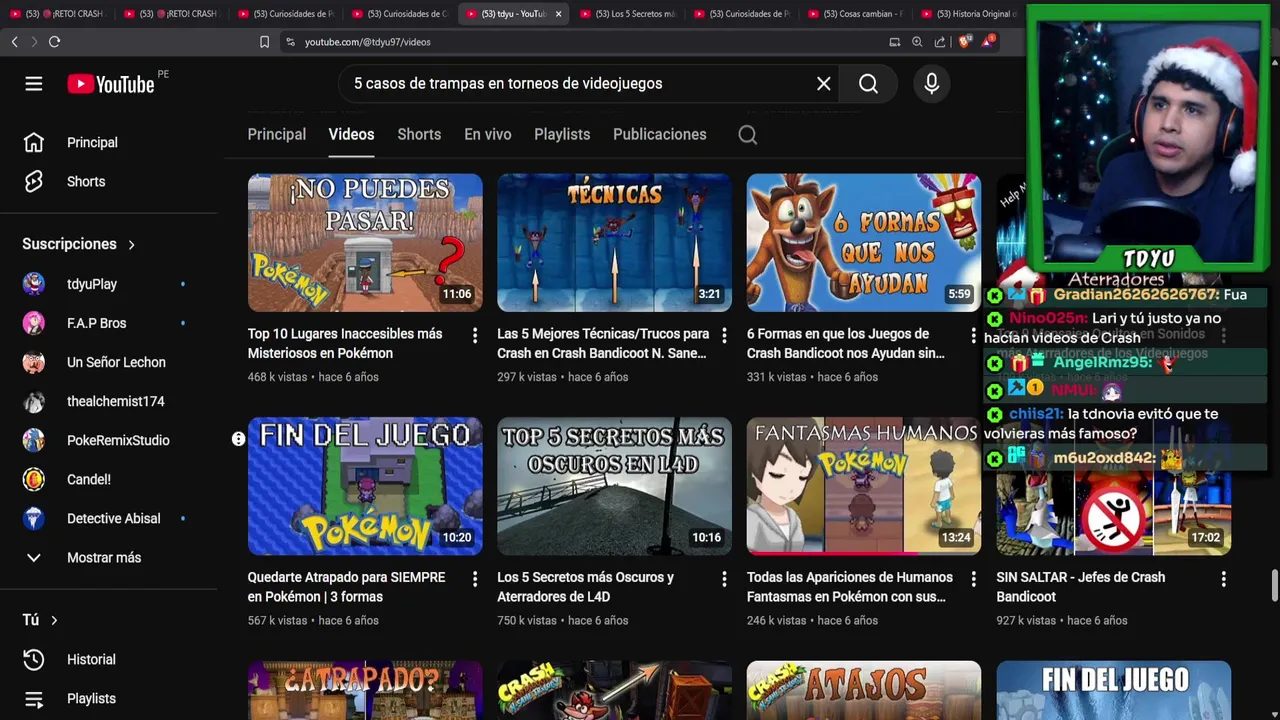Click the magnifier search button
The image size is (1280, 720).
(868, 84)
